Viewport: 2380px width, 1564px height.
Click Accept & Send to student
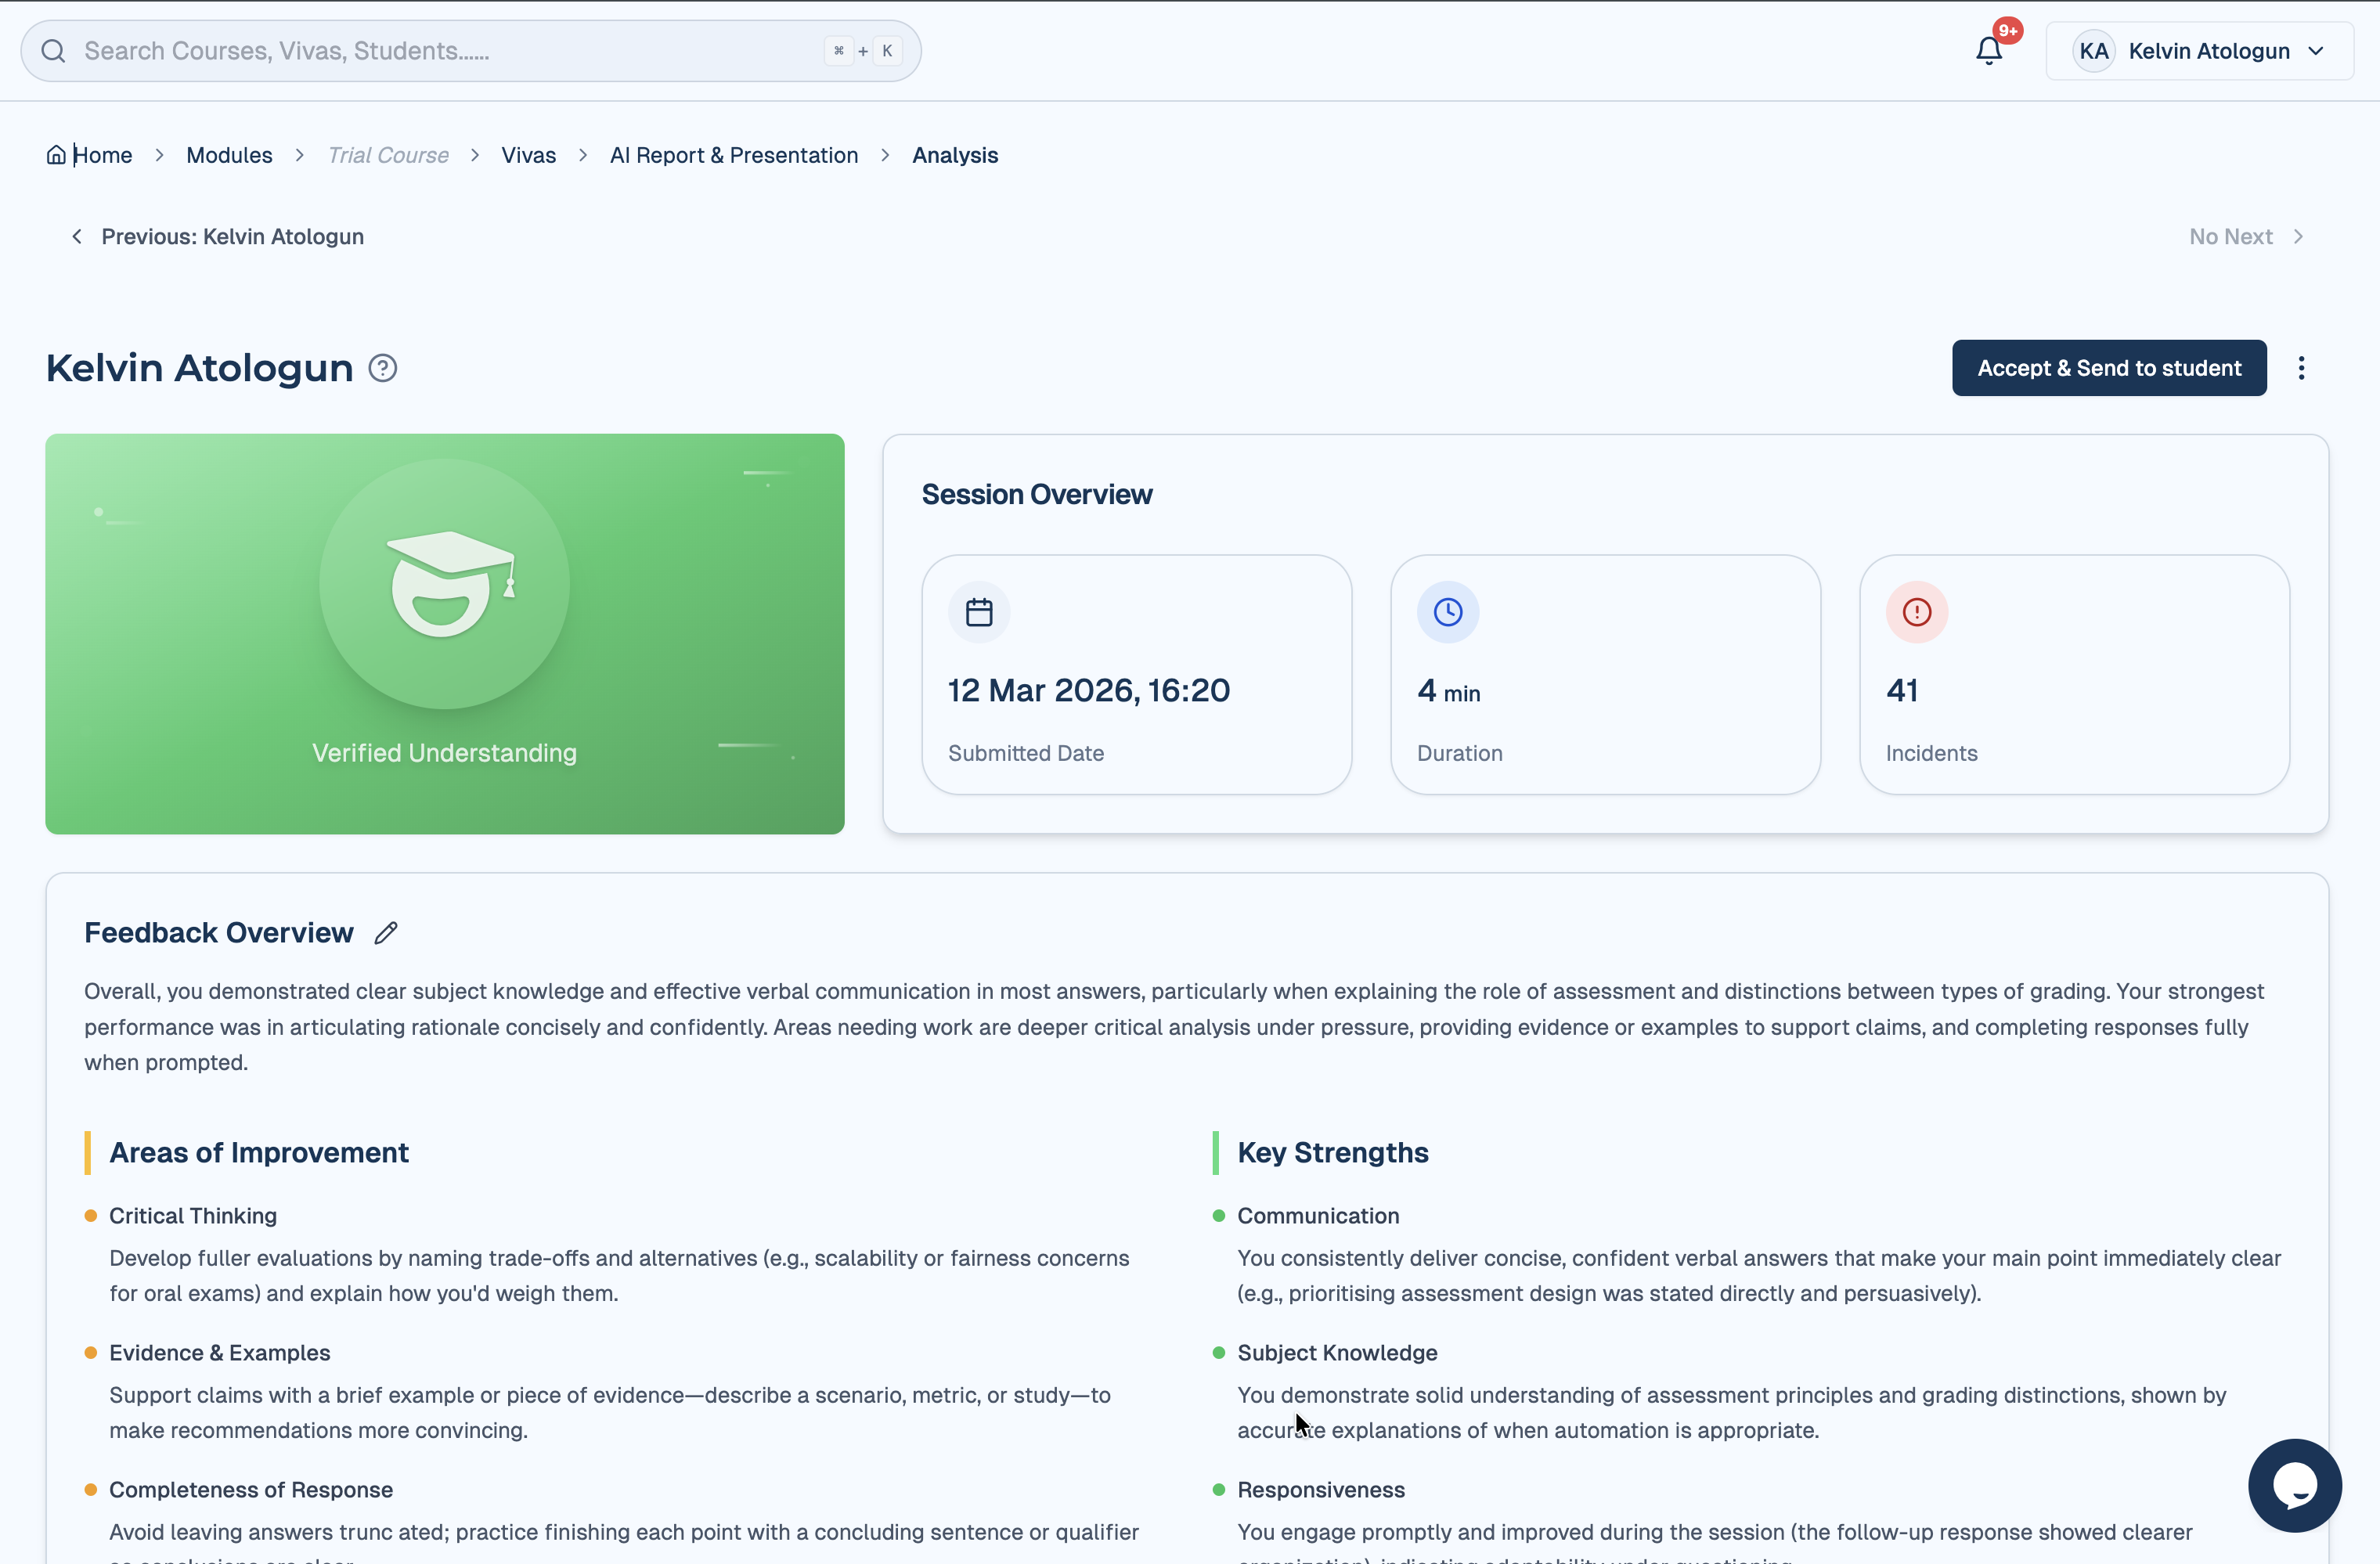click(x=2109, y=368)
